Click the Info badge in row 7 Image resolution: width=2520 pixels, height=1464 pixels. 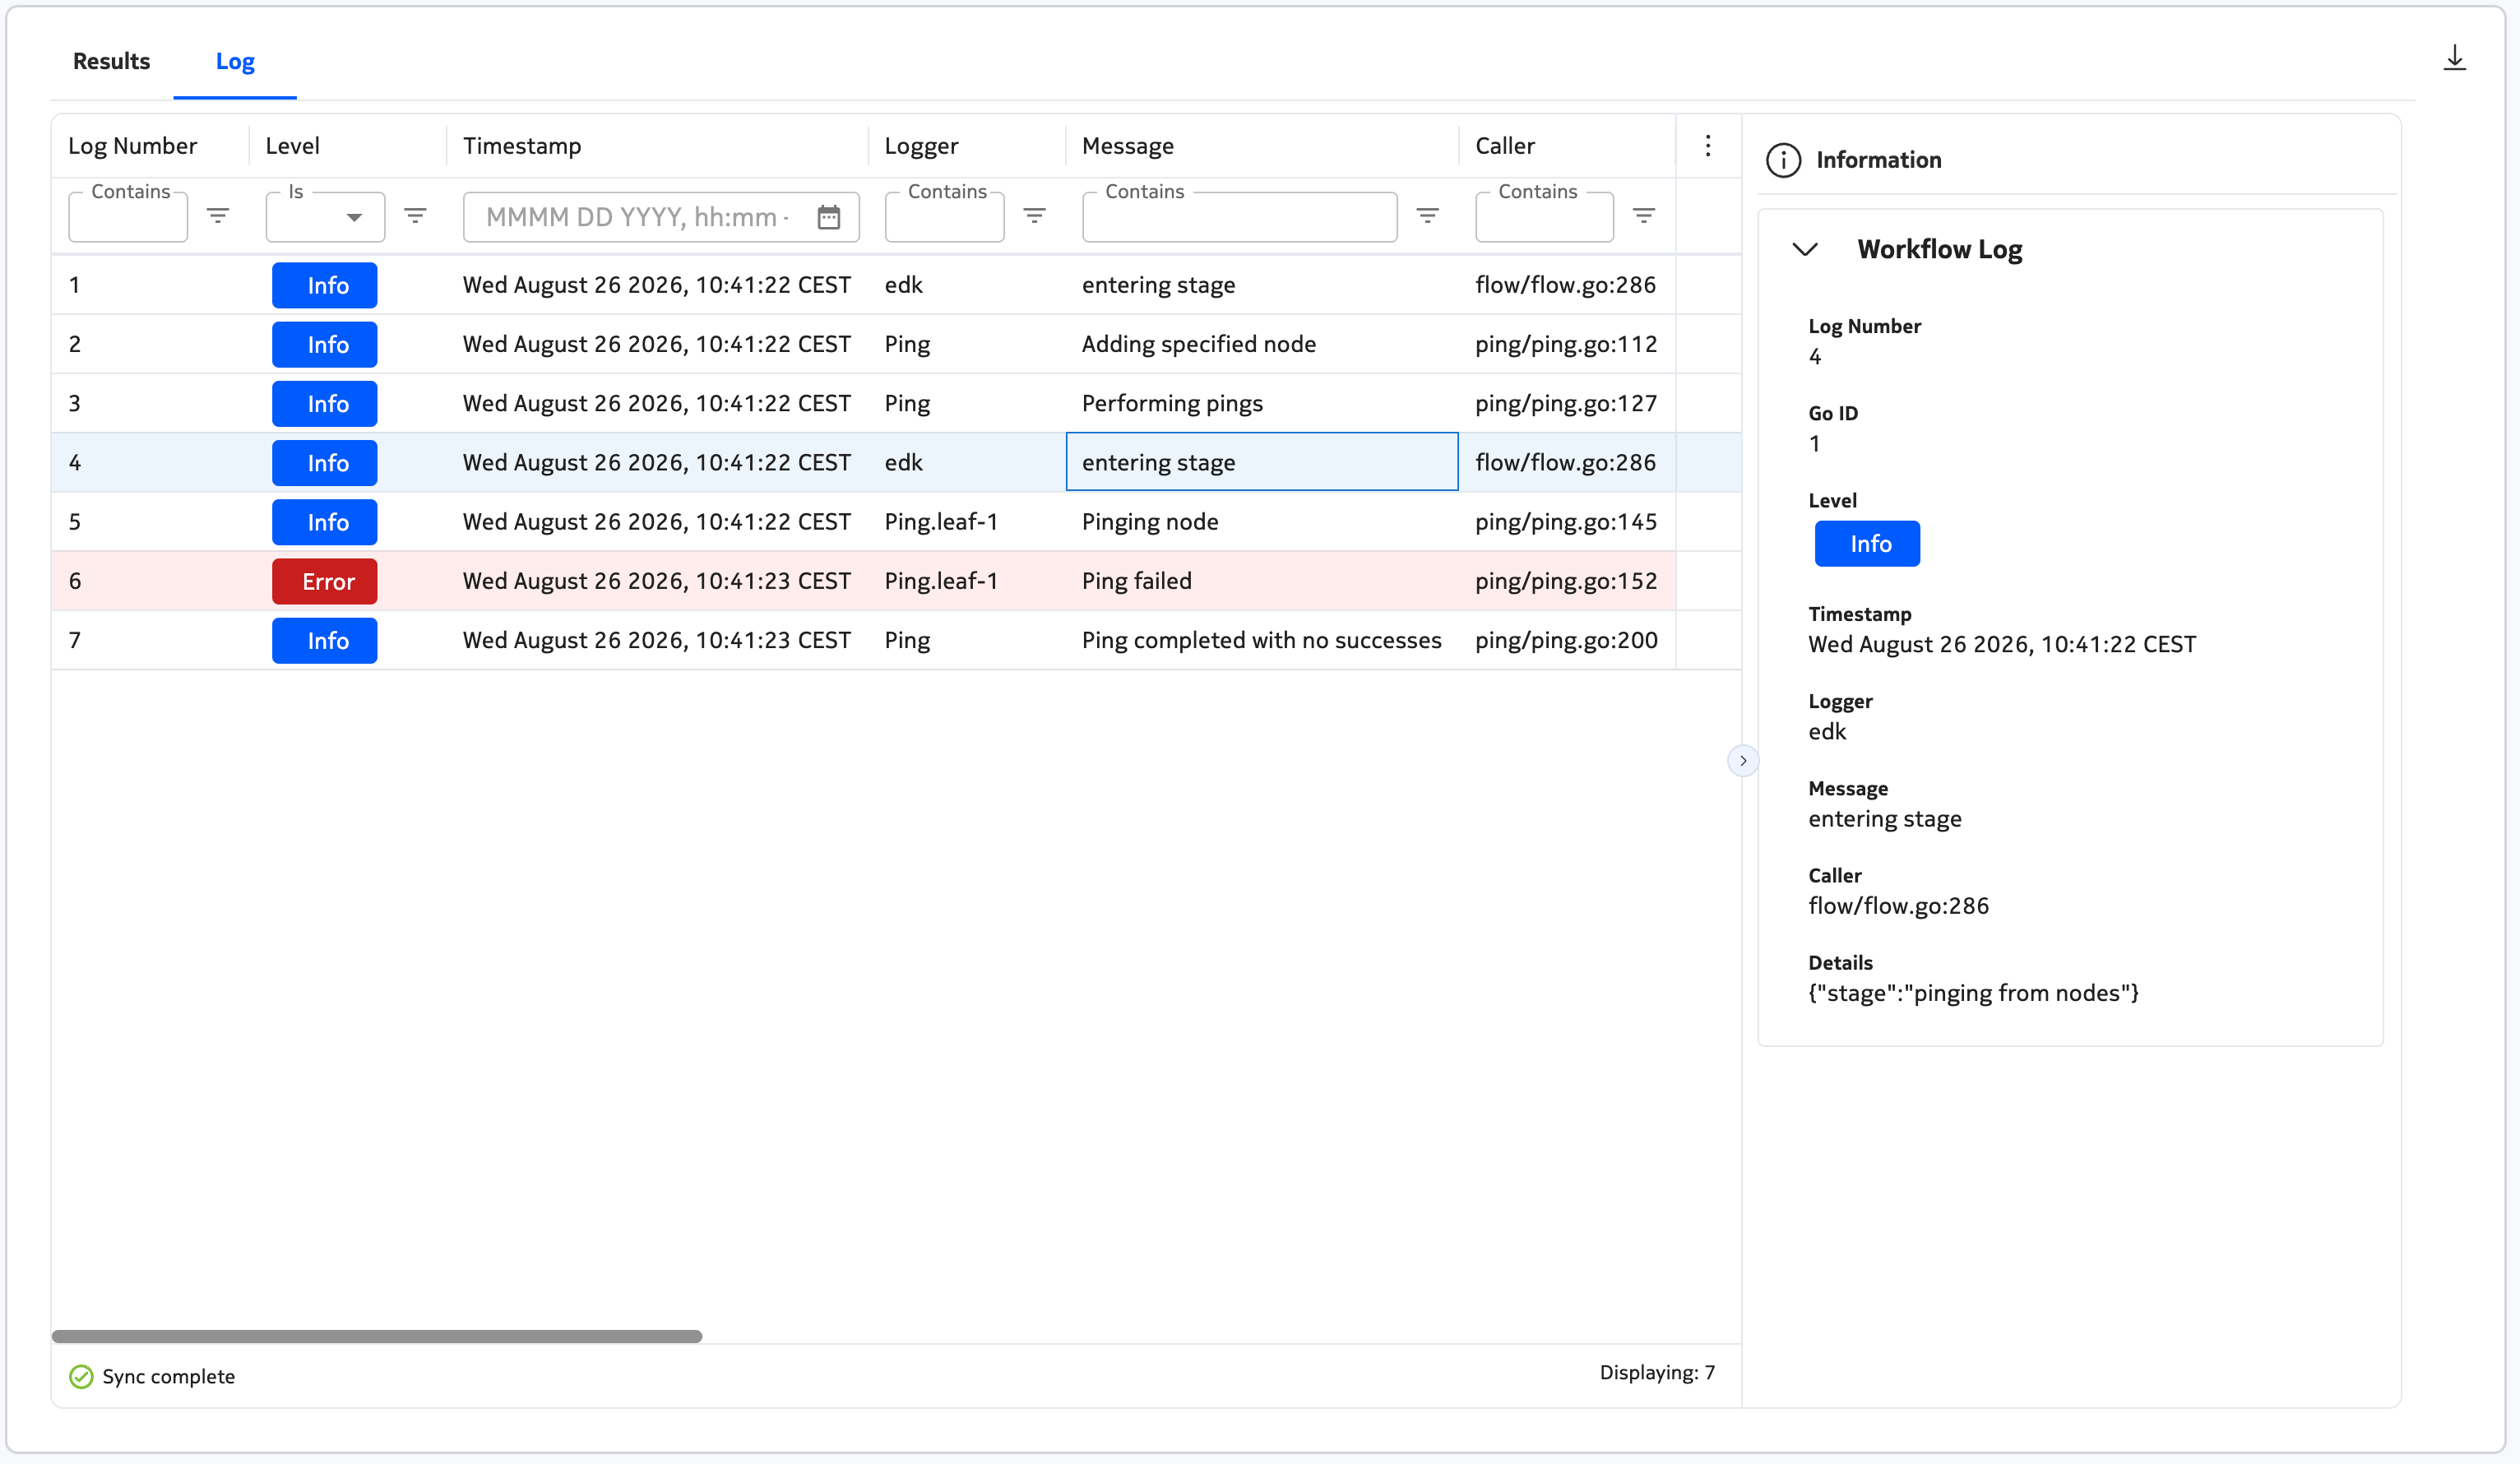point(325,640)
